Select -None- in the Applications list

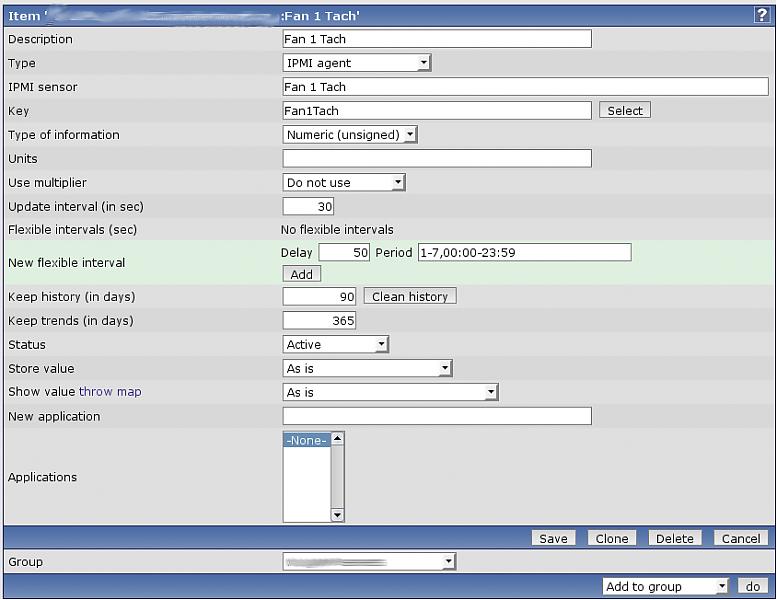tap(307, 440)
